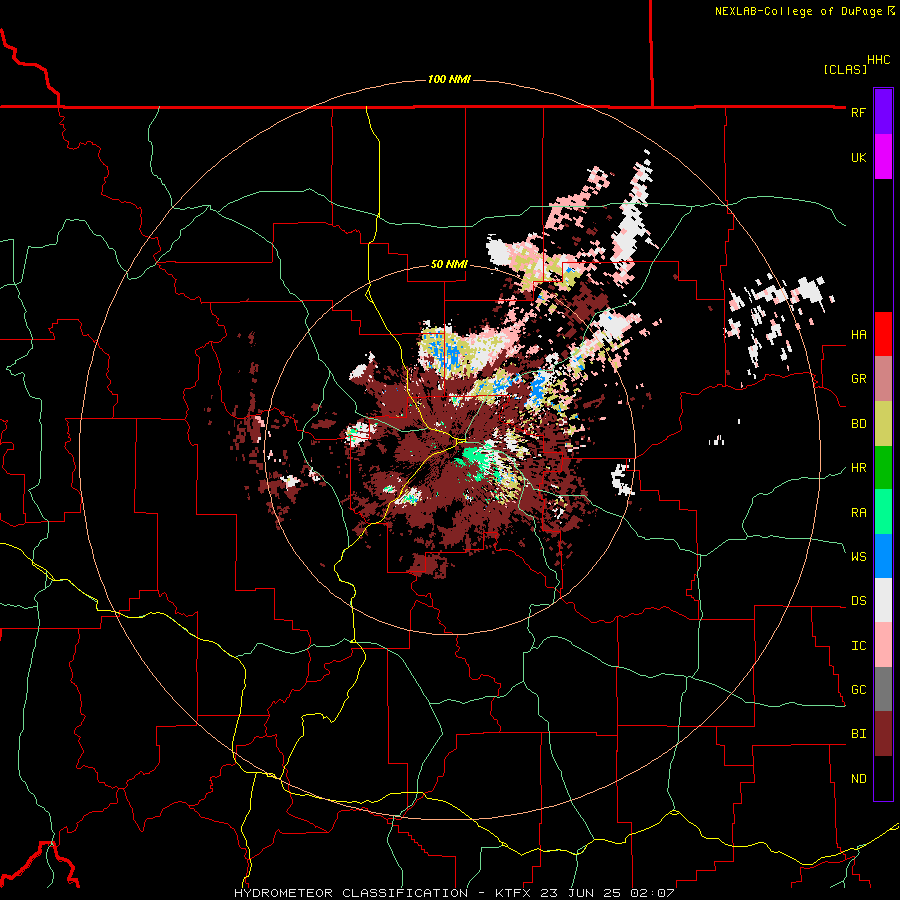Click the HHC product label
Screen dimensions: 900x900
[879, 60]
